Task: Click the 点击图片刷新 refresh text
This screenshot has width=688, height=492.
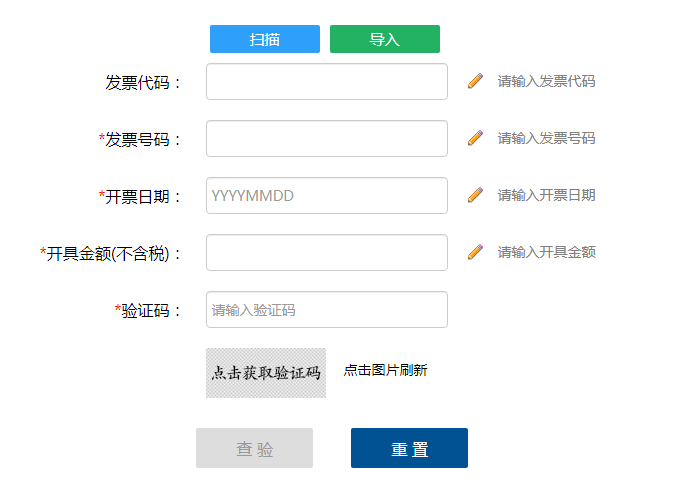Action: [385, 370]
